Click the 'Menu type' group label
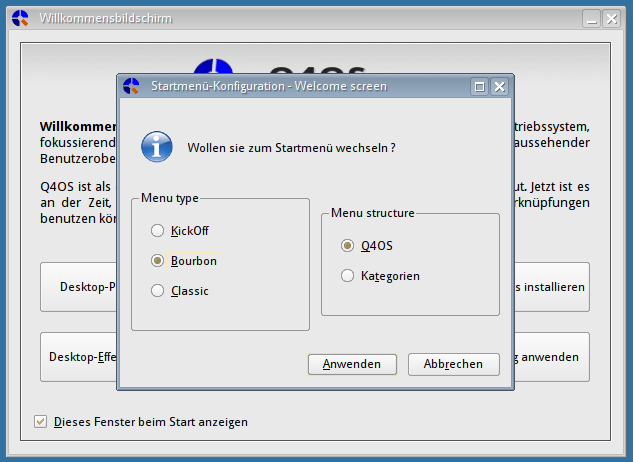633x462 pixels. (x=170, y=198)
